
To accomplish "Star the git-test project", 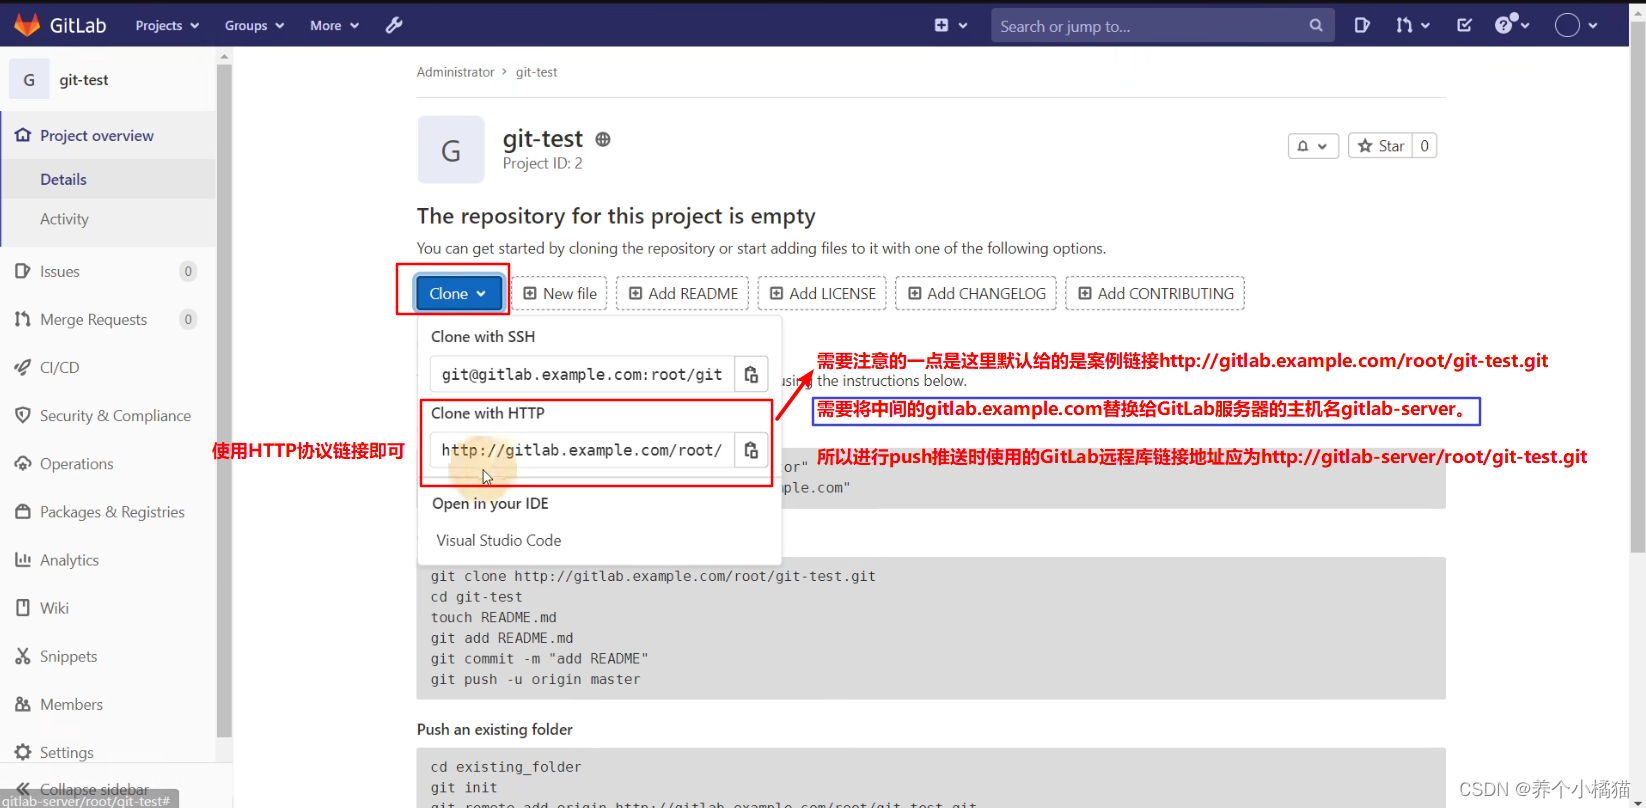I will pos(1380,146).
